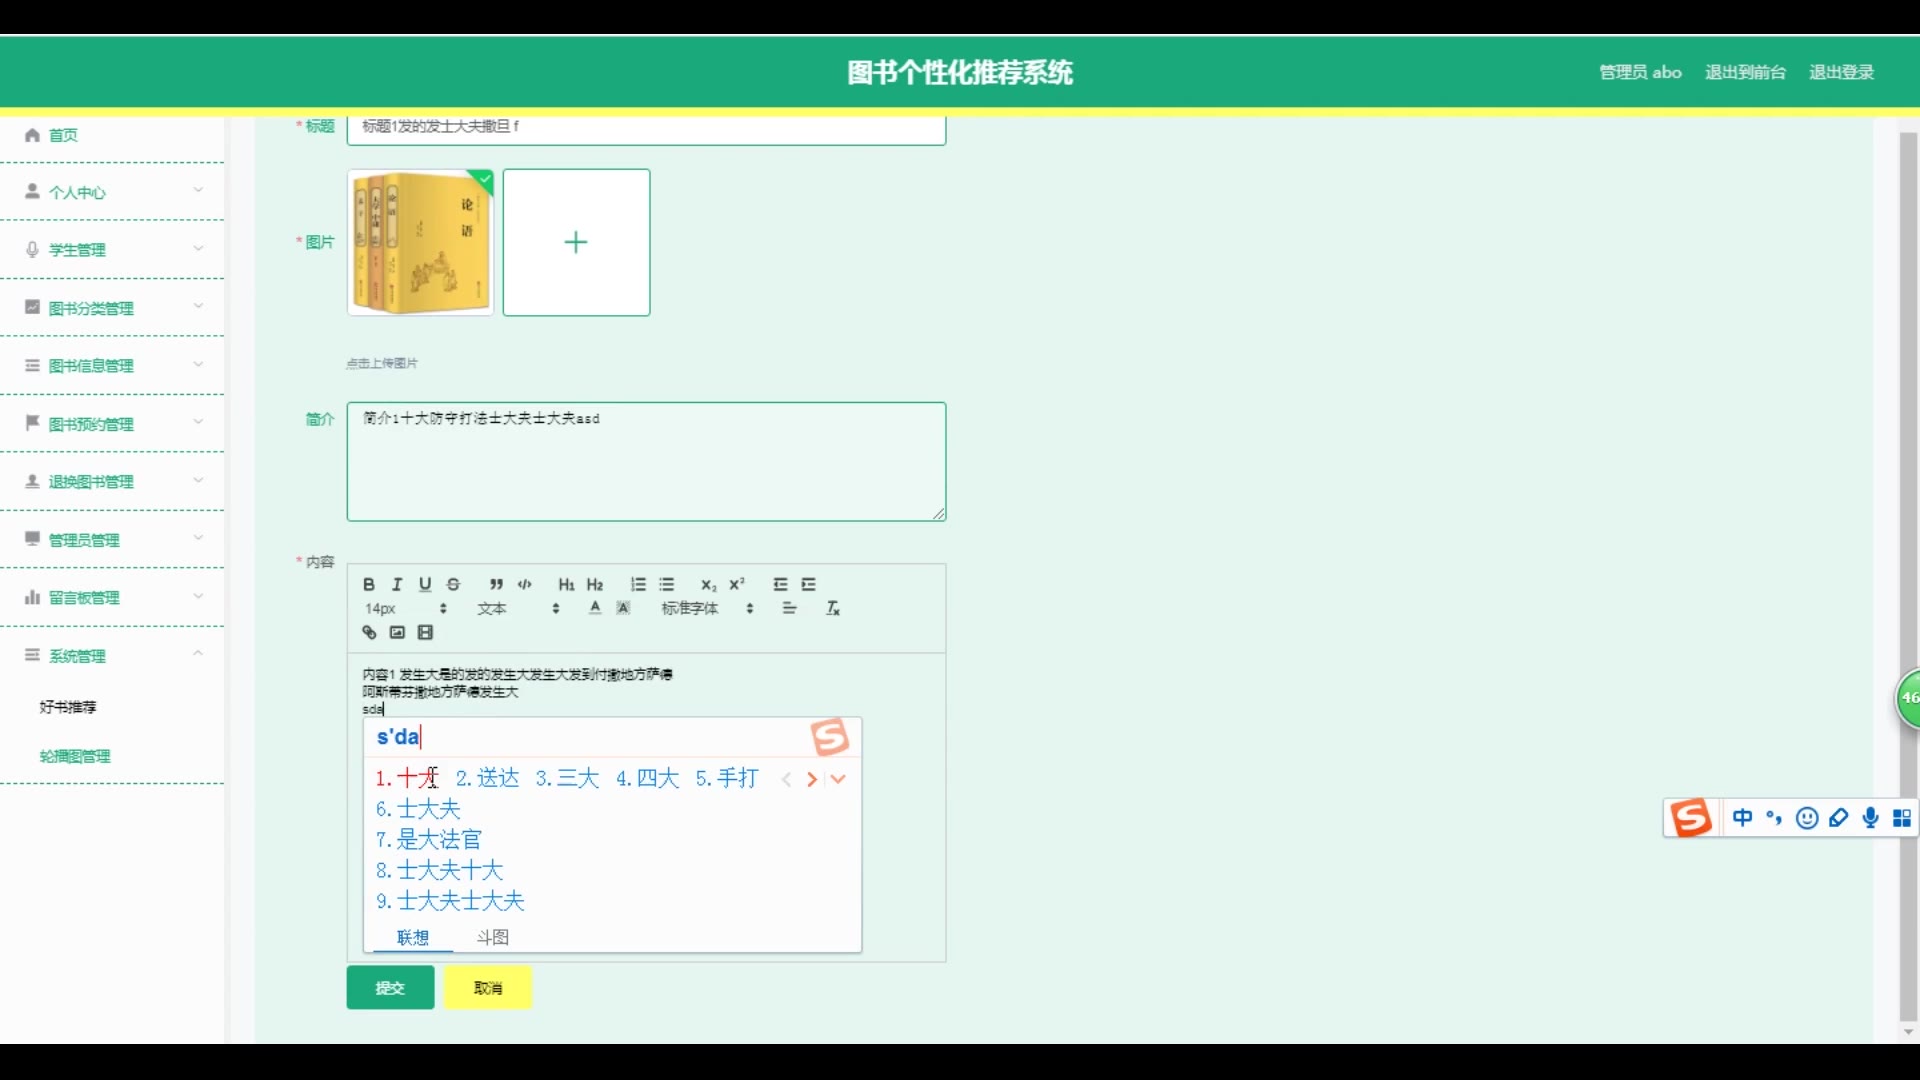Clear formatting icon in editor
The image size is (1920, 1080).
click(x=832, y=609)
